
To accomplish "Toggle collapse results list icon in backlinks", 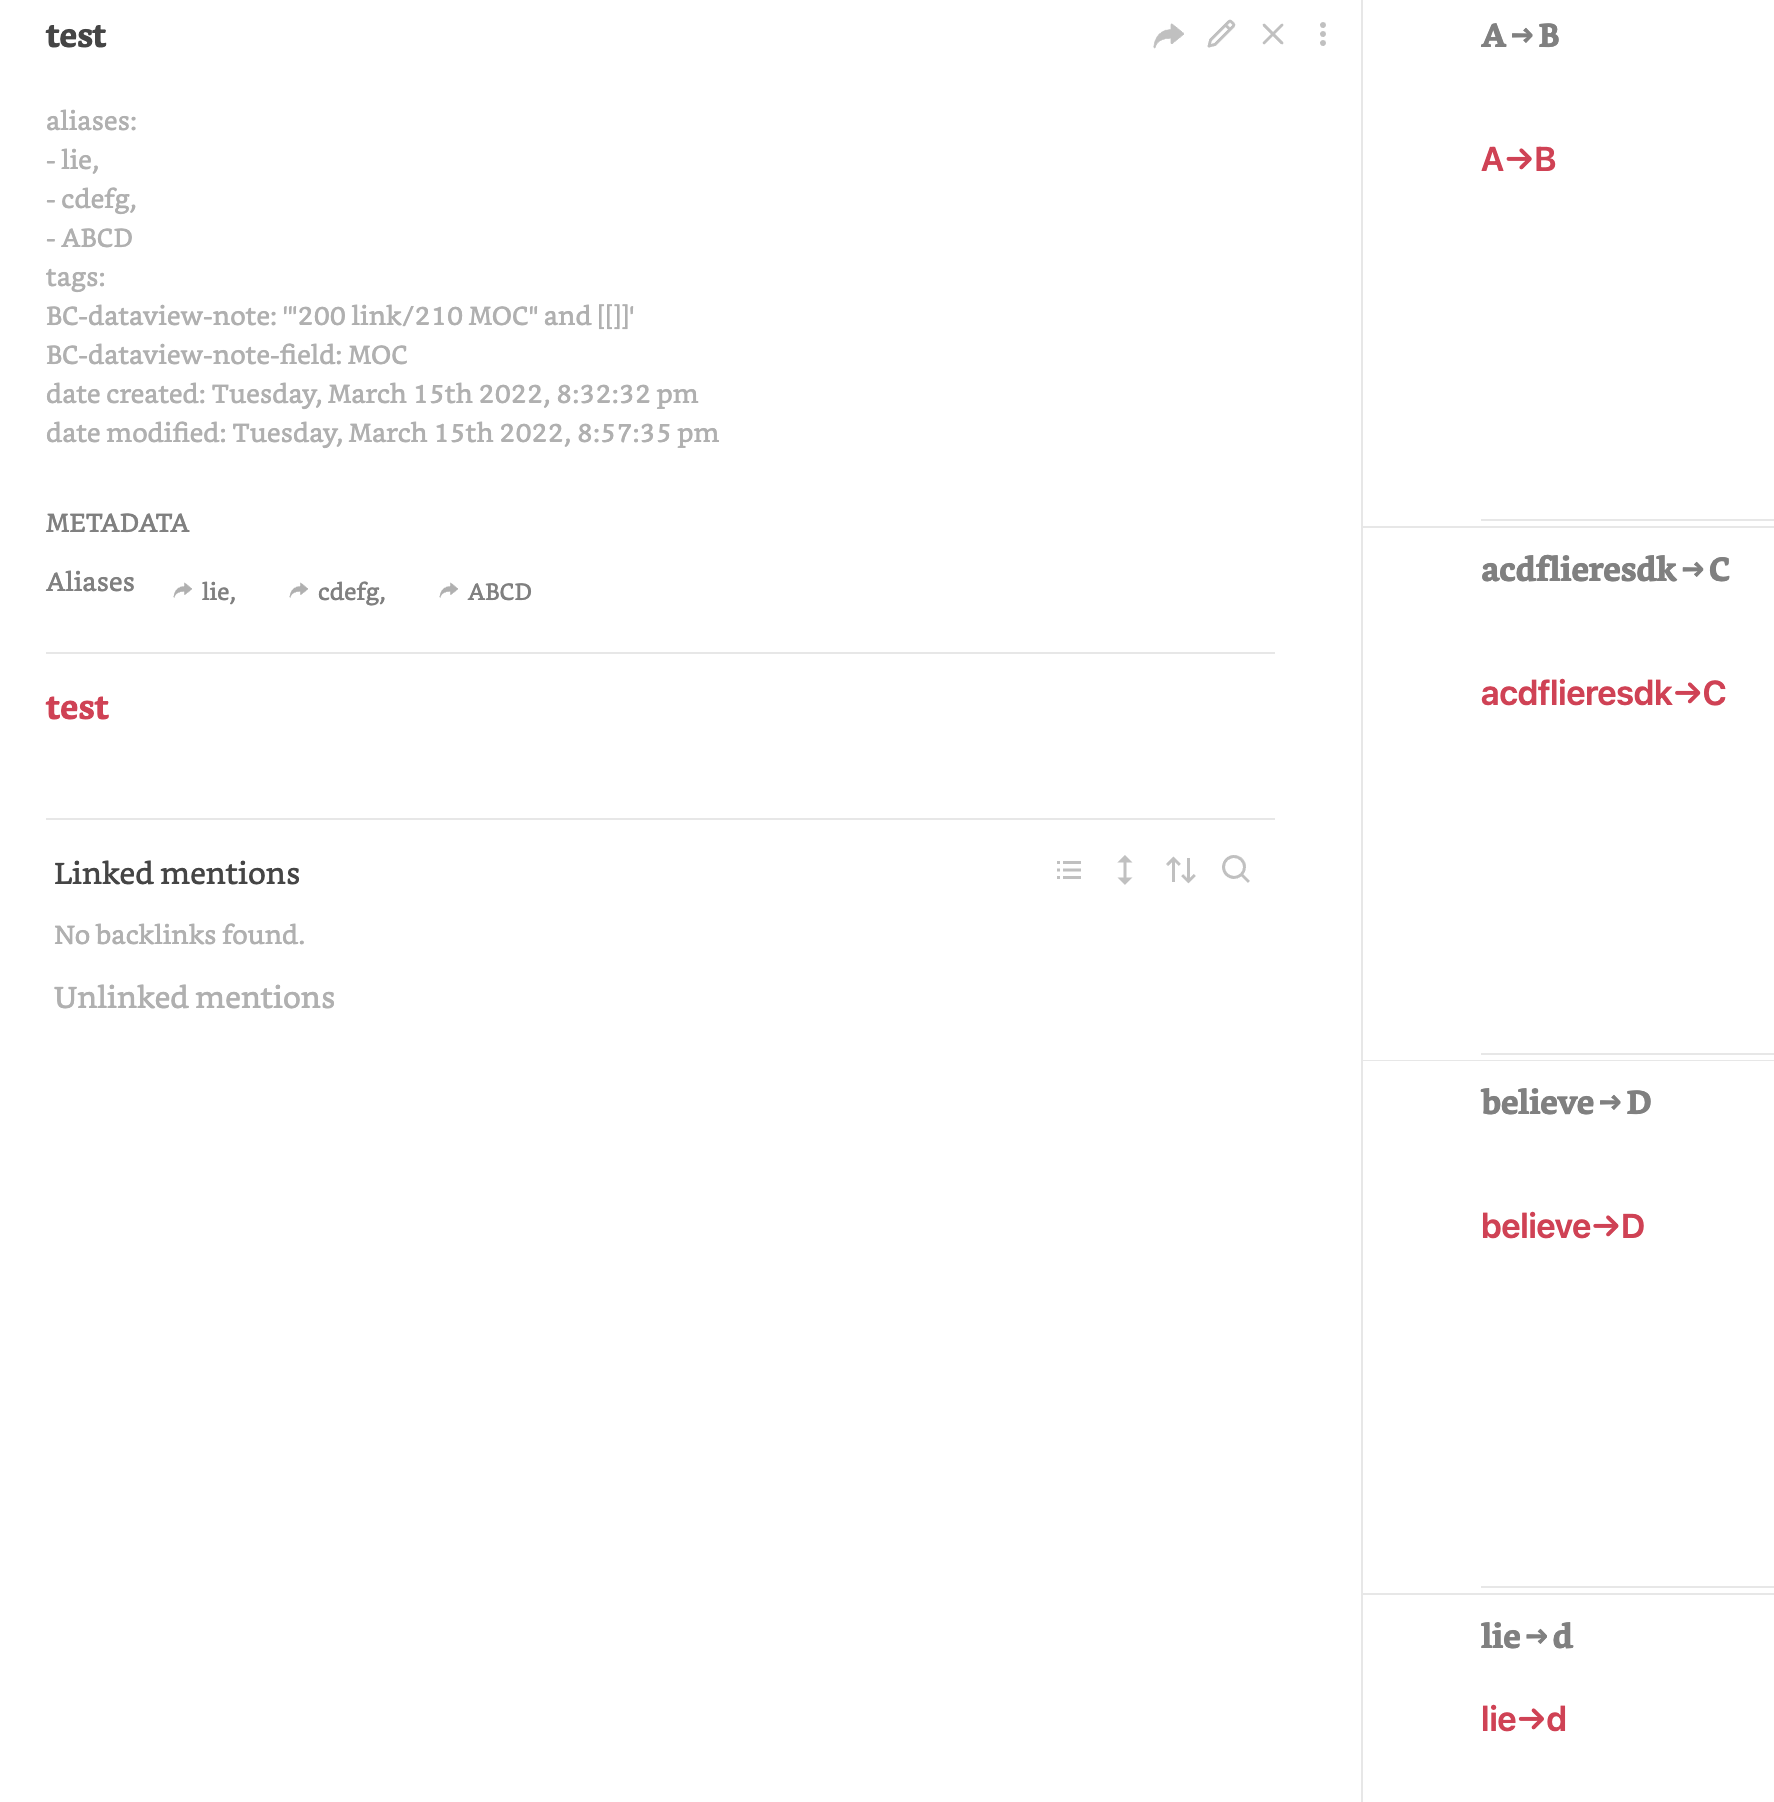I will (x=1069, y=870).
